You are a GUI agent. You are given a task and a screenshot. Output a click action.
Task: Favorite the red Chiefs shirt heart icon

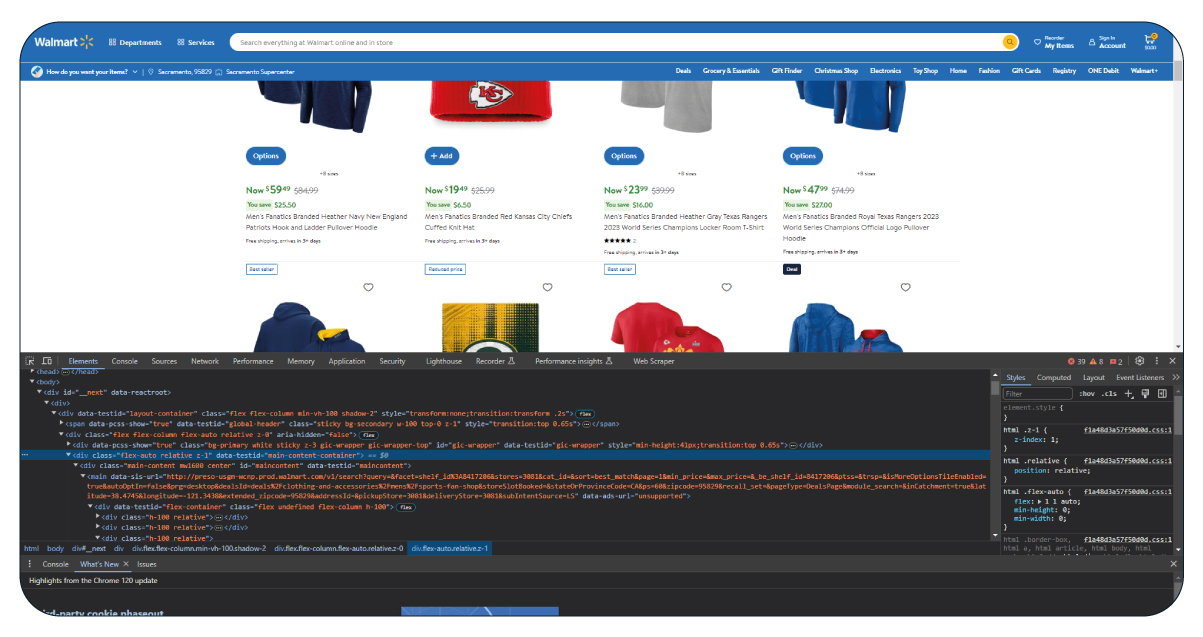point(726,287)
